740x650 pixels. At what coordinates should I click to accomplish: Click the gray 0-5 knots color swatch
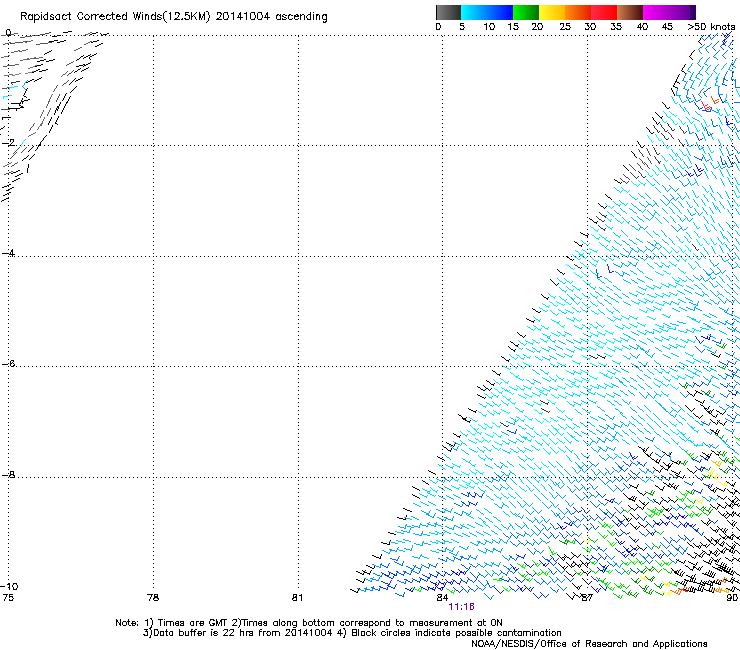448,12
